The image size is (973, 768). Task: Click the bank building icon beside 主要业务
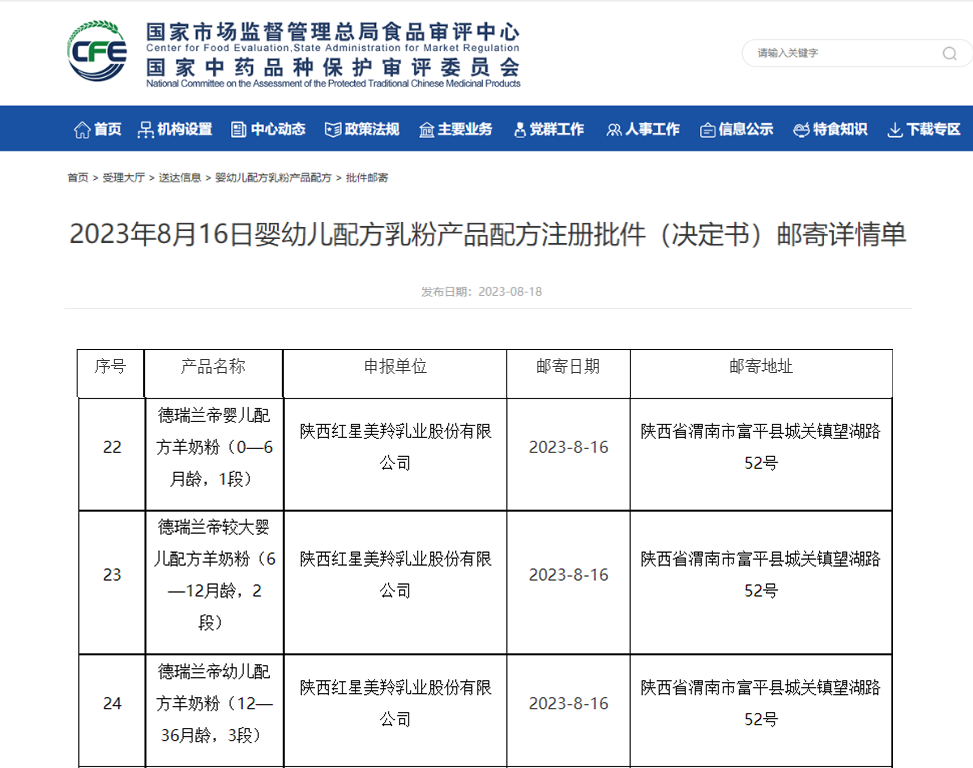426,128
